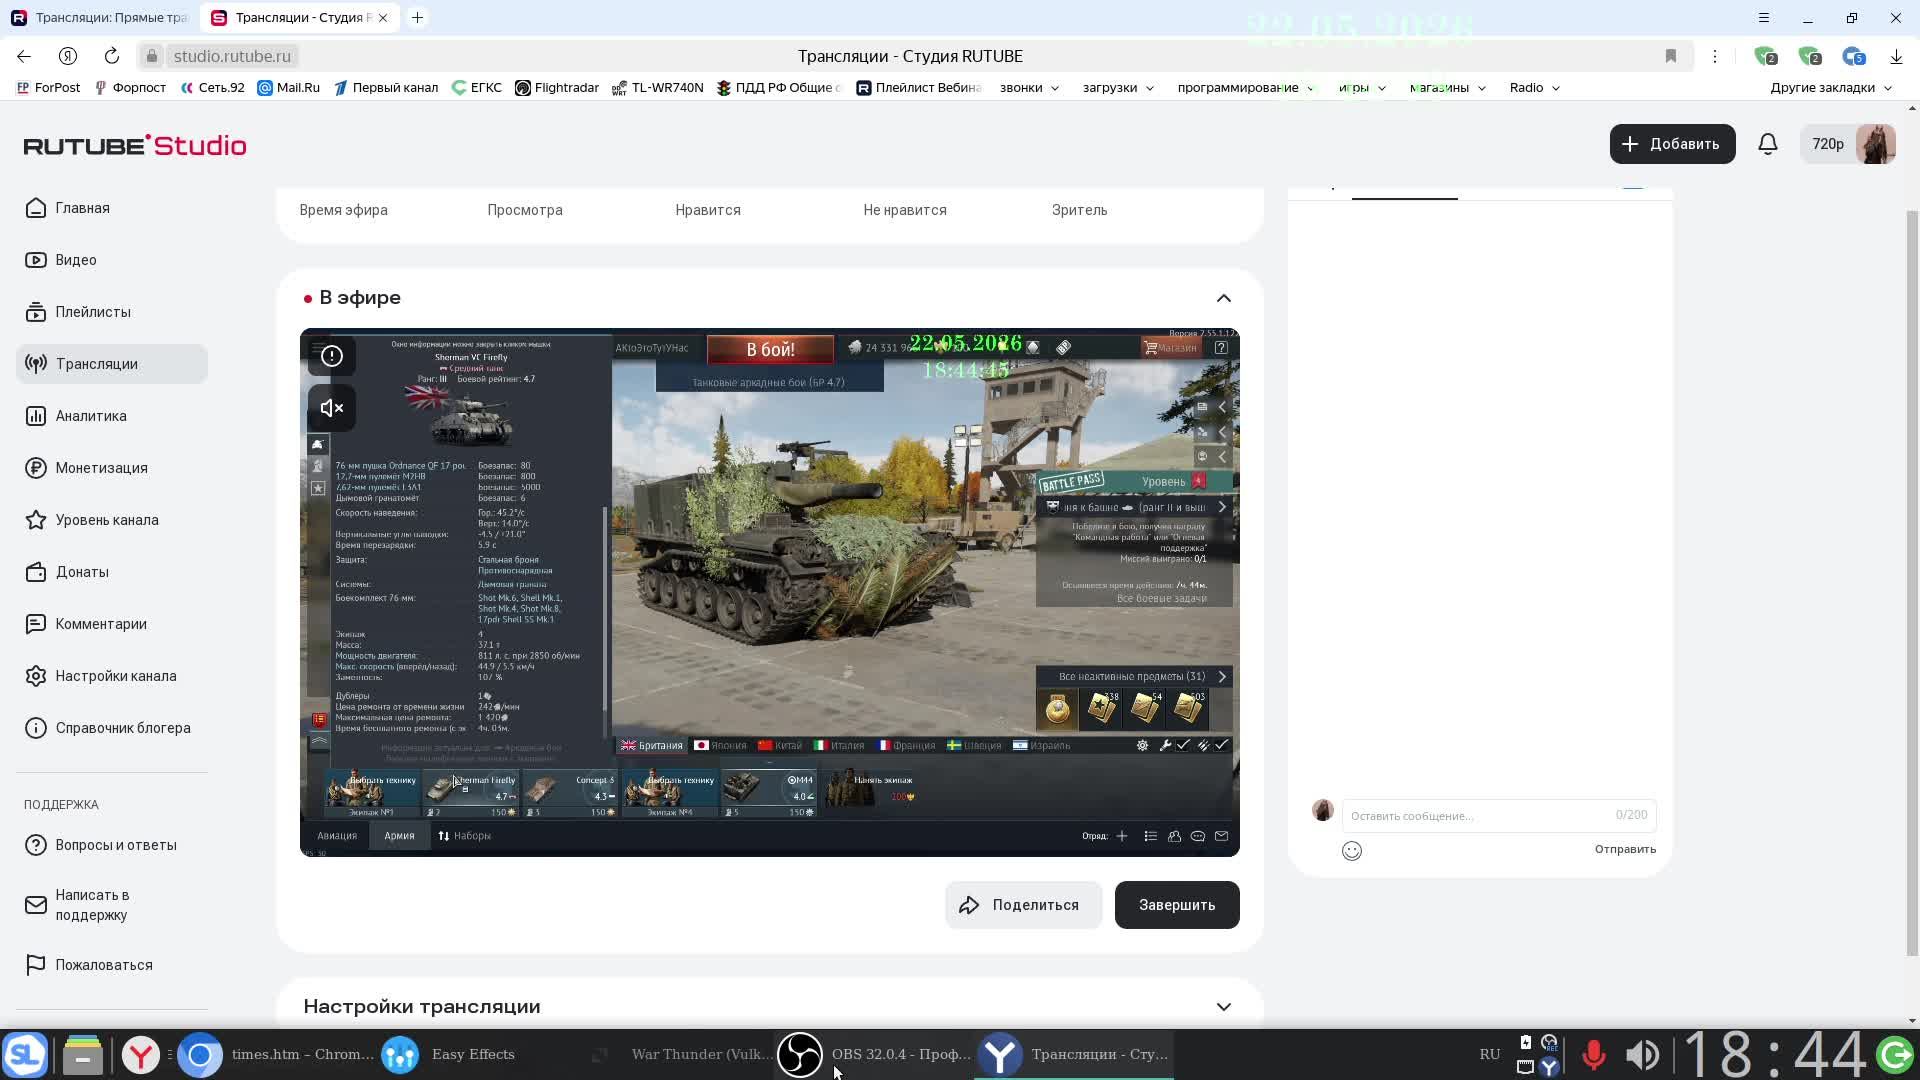1920x1080 pixels.
Task: Open the Mail.Ru bookmark
Action: [x=289, y=88]
